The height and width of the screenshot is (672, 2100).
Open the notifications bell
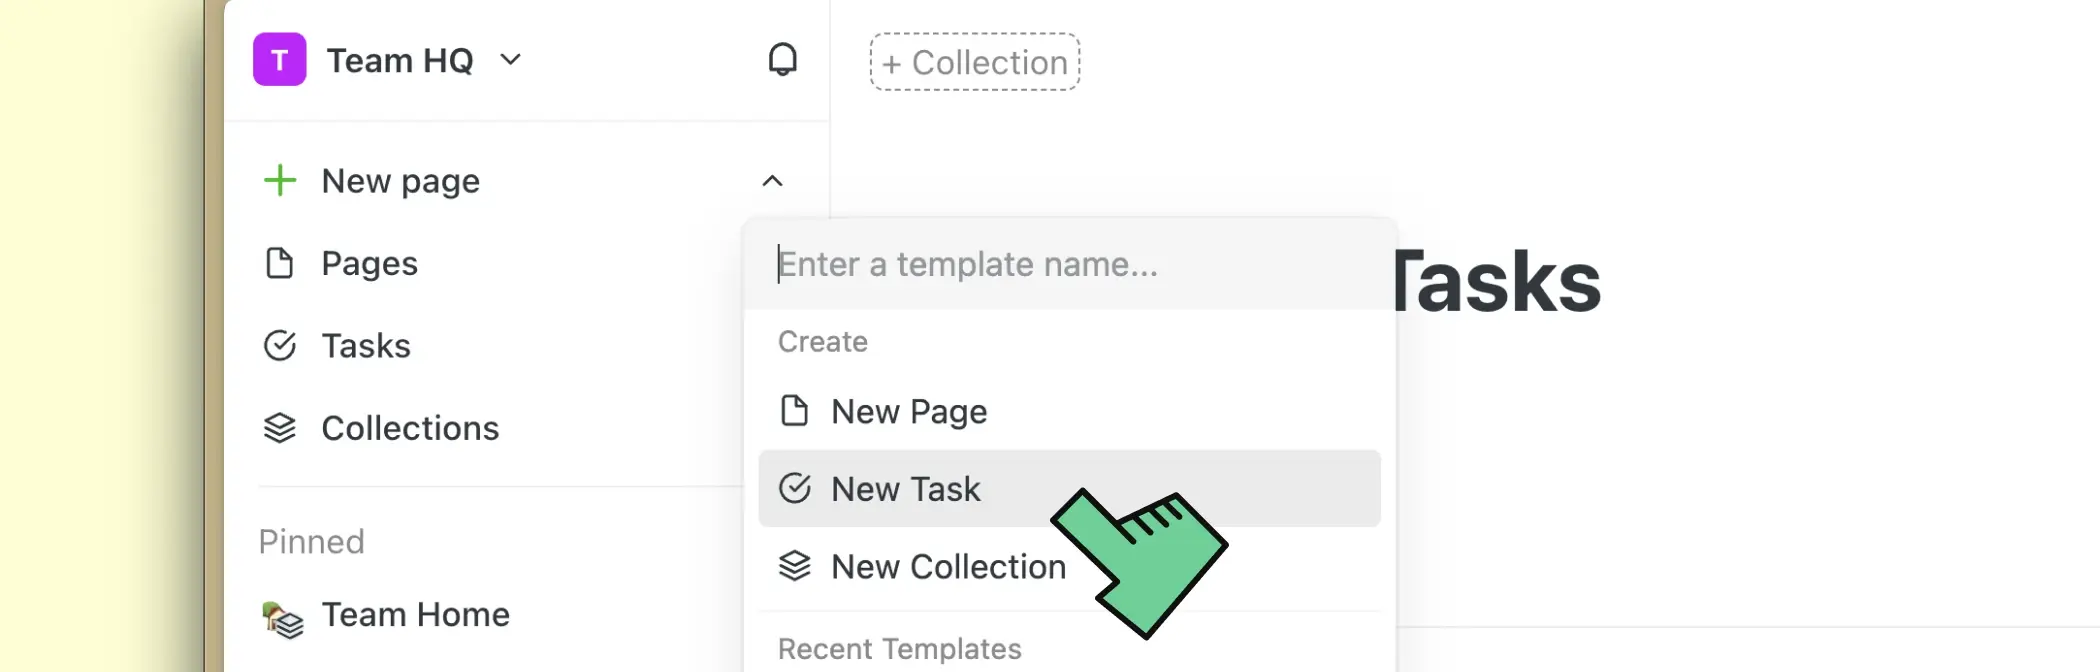coord(782,60)
